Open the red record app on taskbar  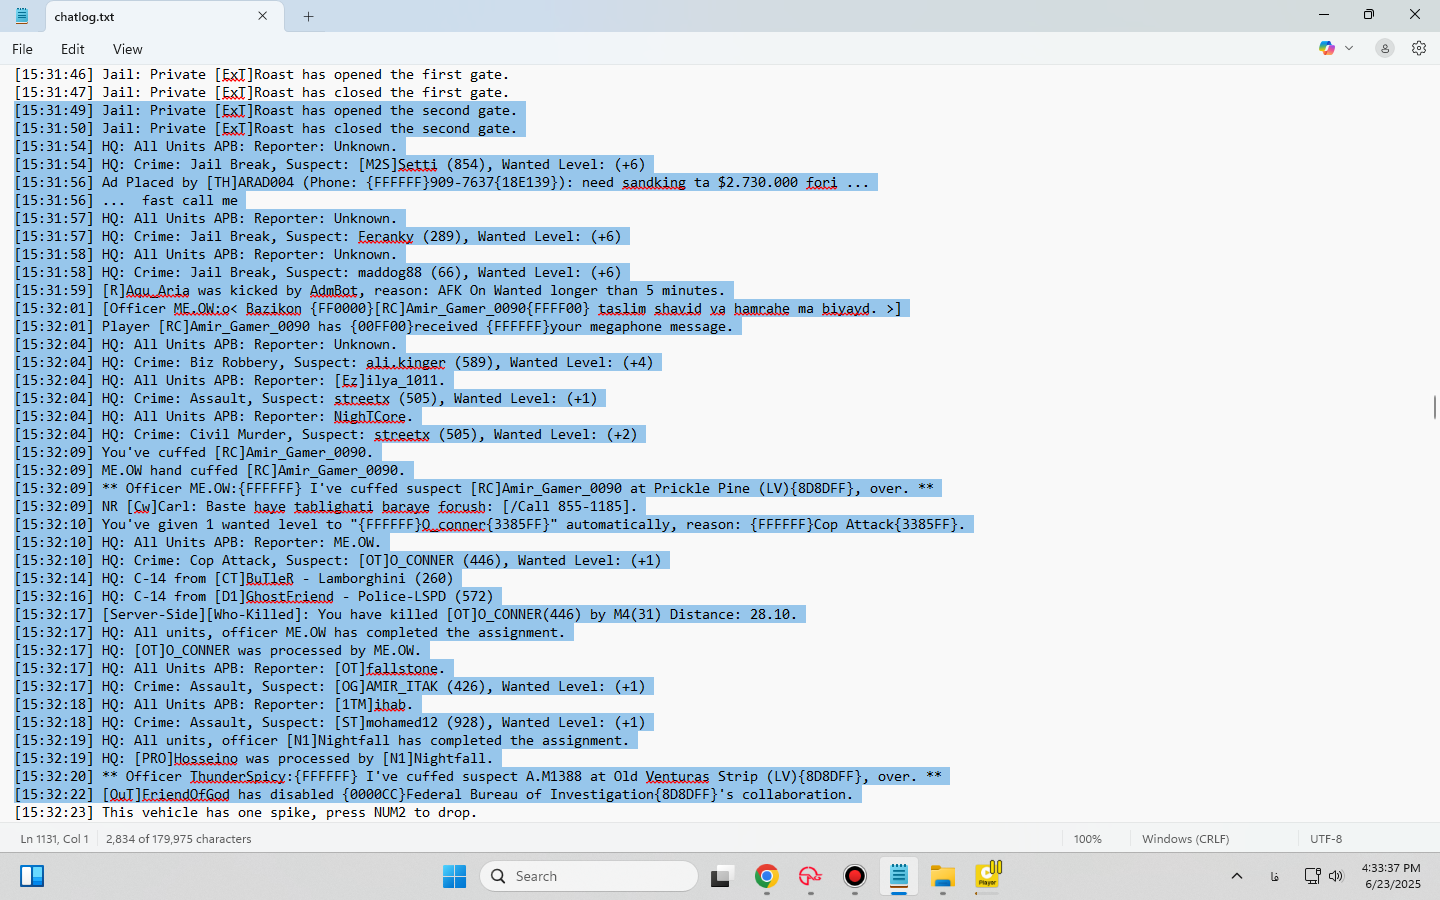[855, 876]
